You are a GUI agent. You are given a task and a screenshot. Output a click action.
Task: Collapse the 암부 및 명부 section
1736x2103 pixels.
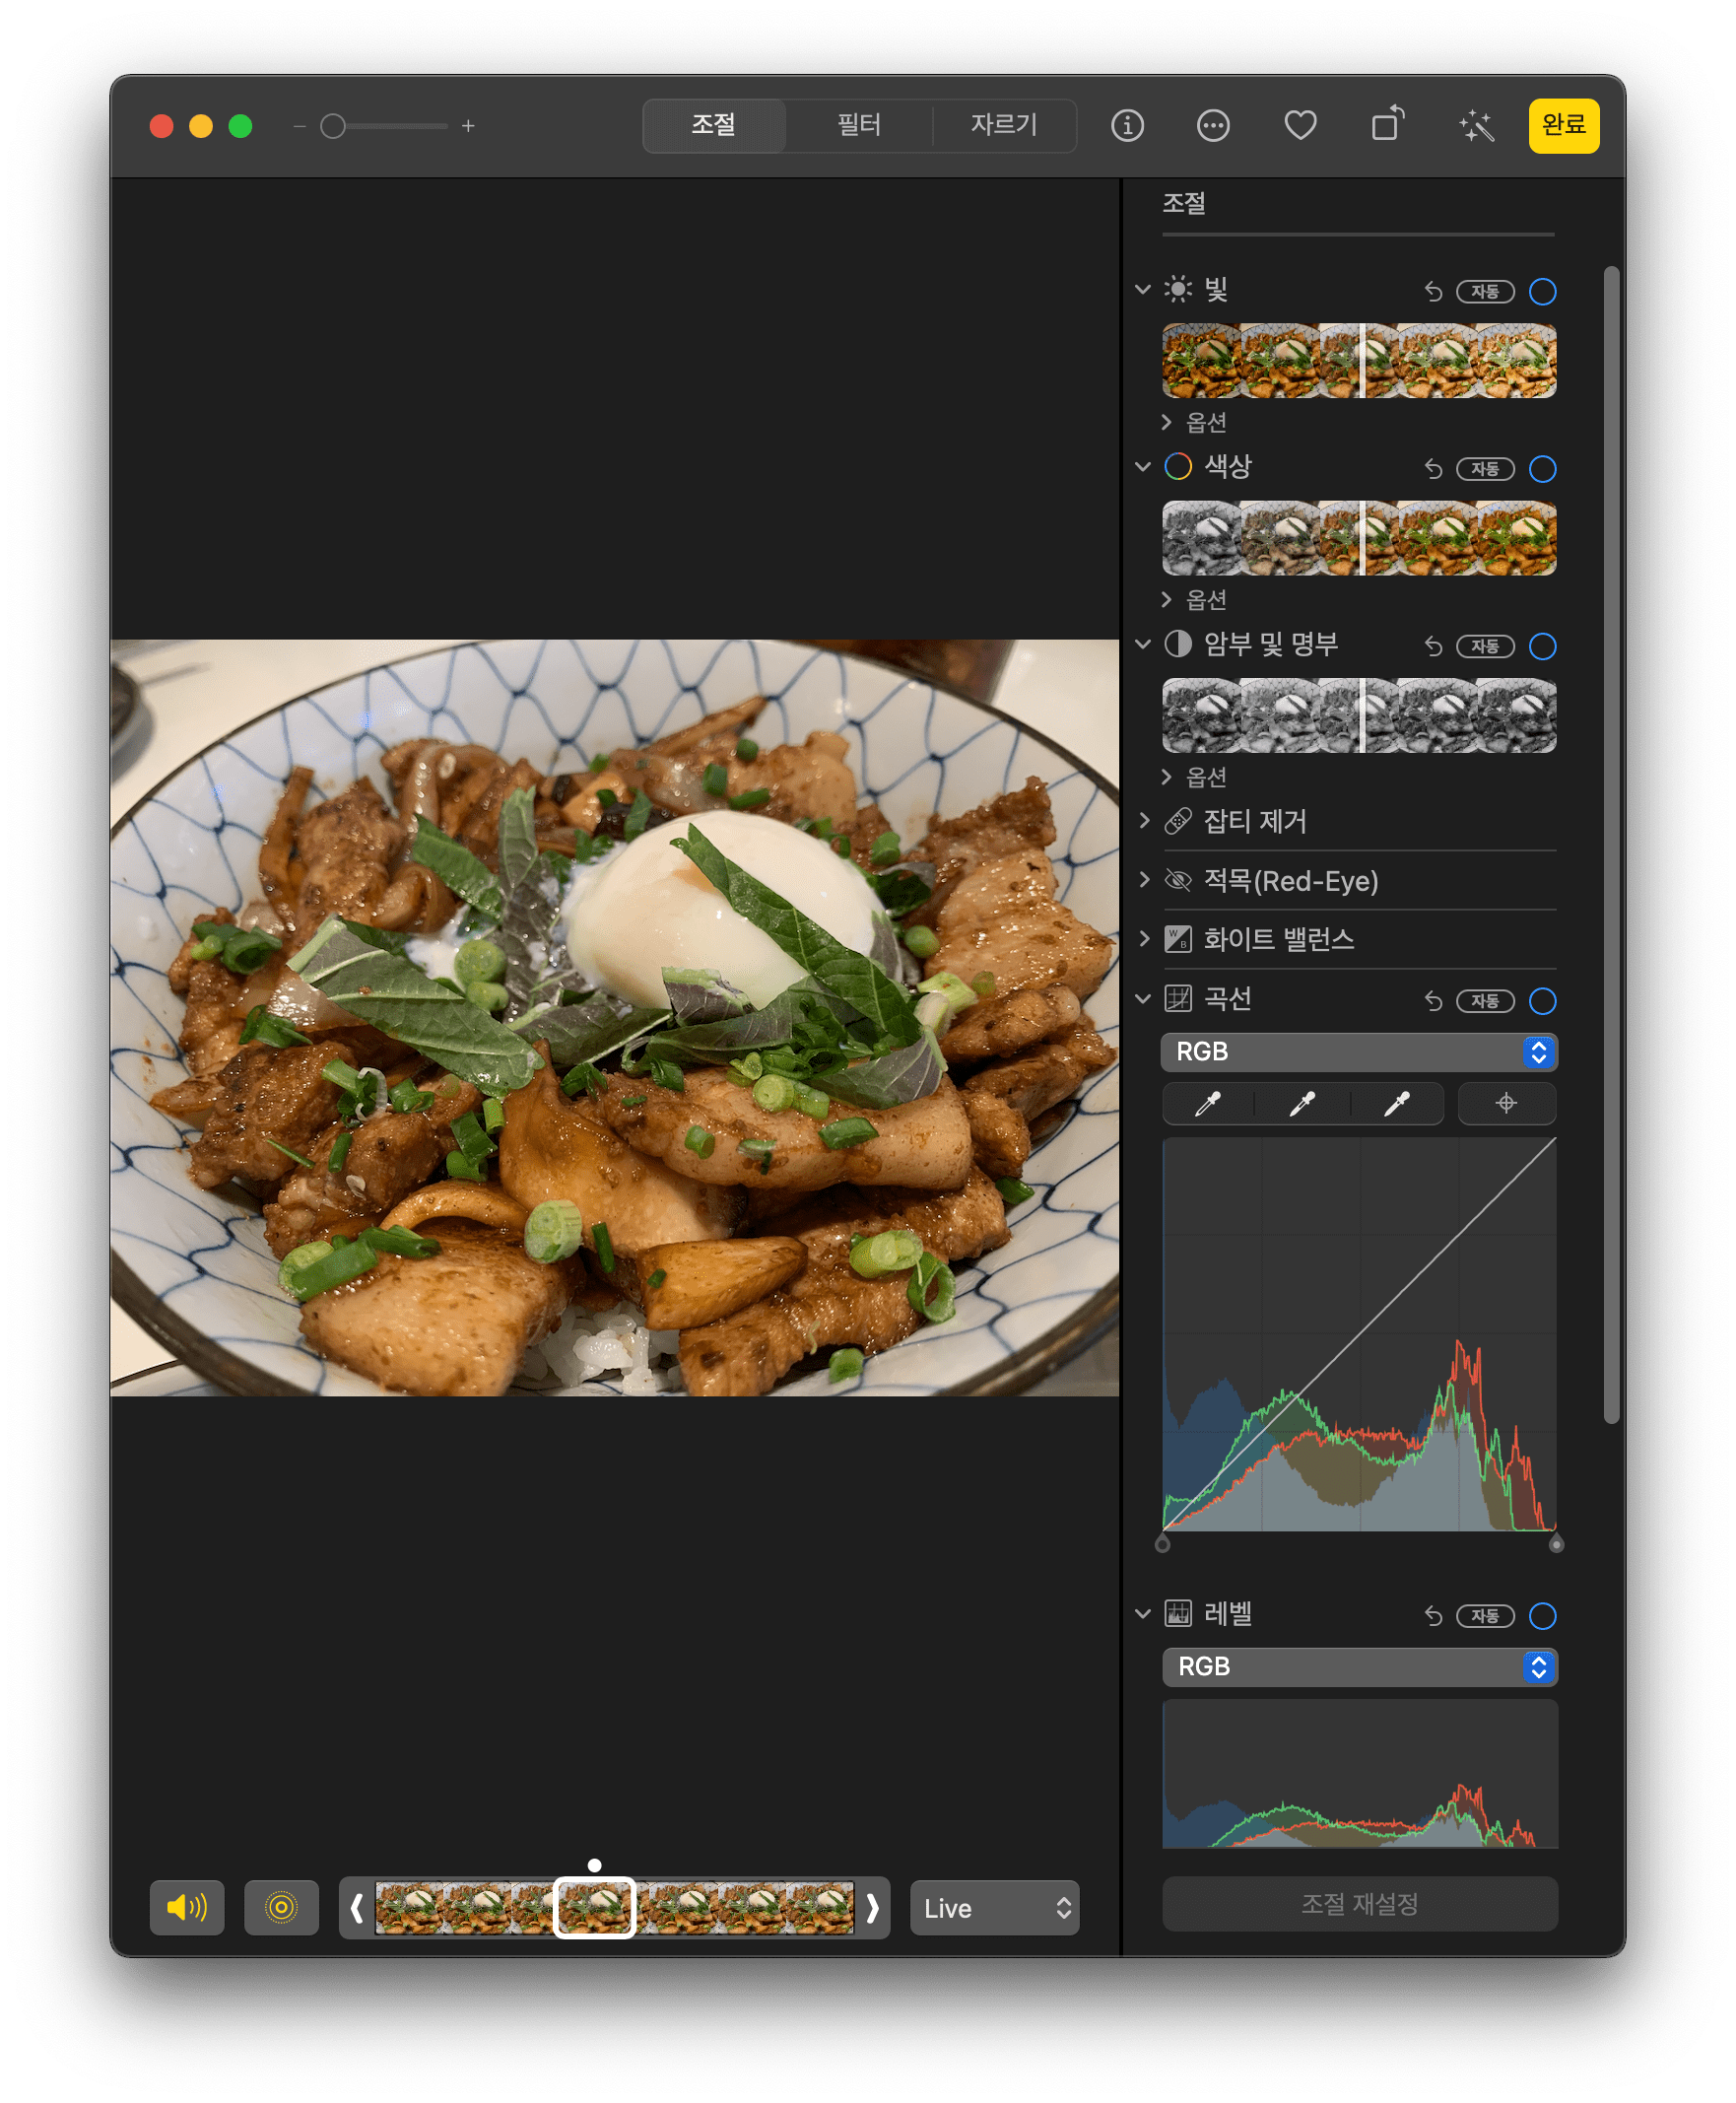(x=1143, y=645)
